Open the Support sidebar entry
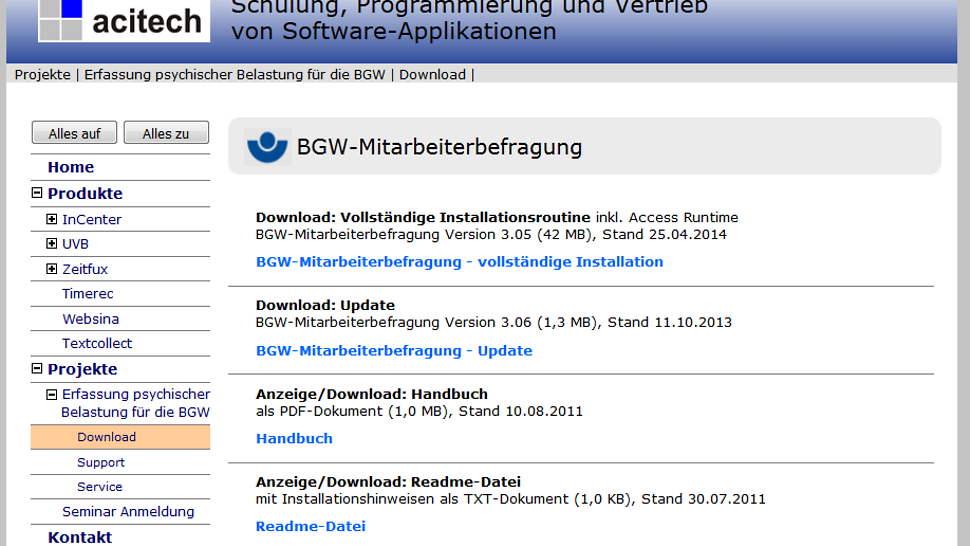This screenshot has height=546, width=970. 101,462
